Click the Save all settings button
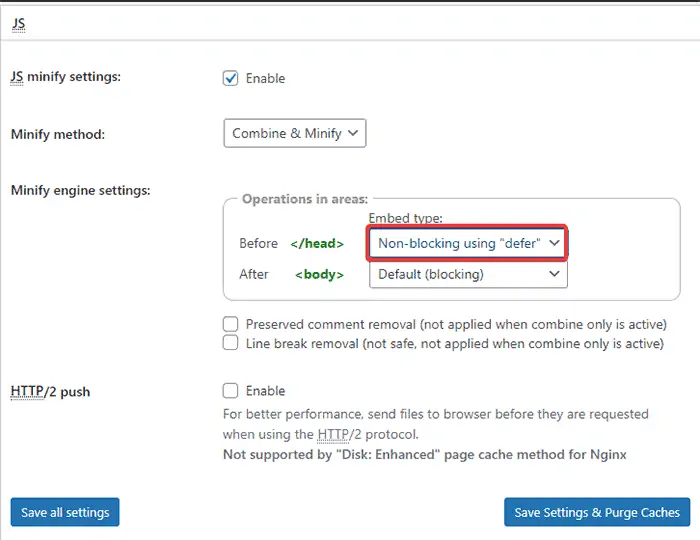The width and height of the screenshot is (700, 540). coord(65,513)
